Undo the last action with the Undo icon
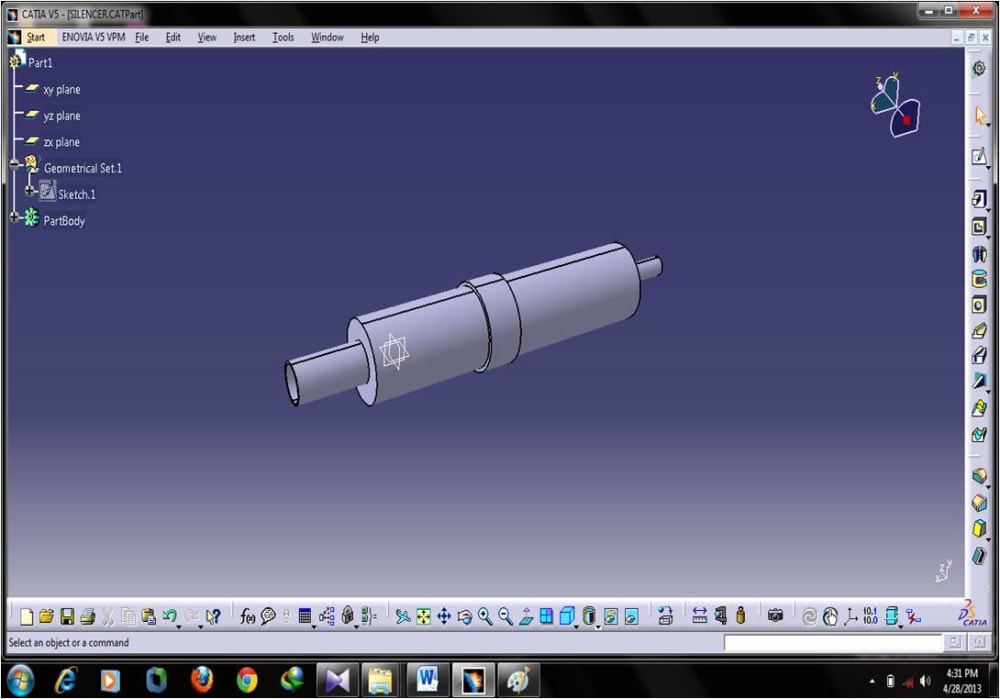Viewport: 1000px width, 699px height. (169, 615)
